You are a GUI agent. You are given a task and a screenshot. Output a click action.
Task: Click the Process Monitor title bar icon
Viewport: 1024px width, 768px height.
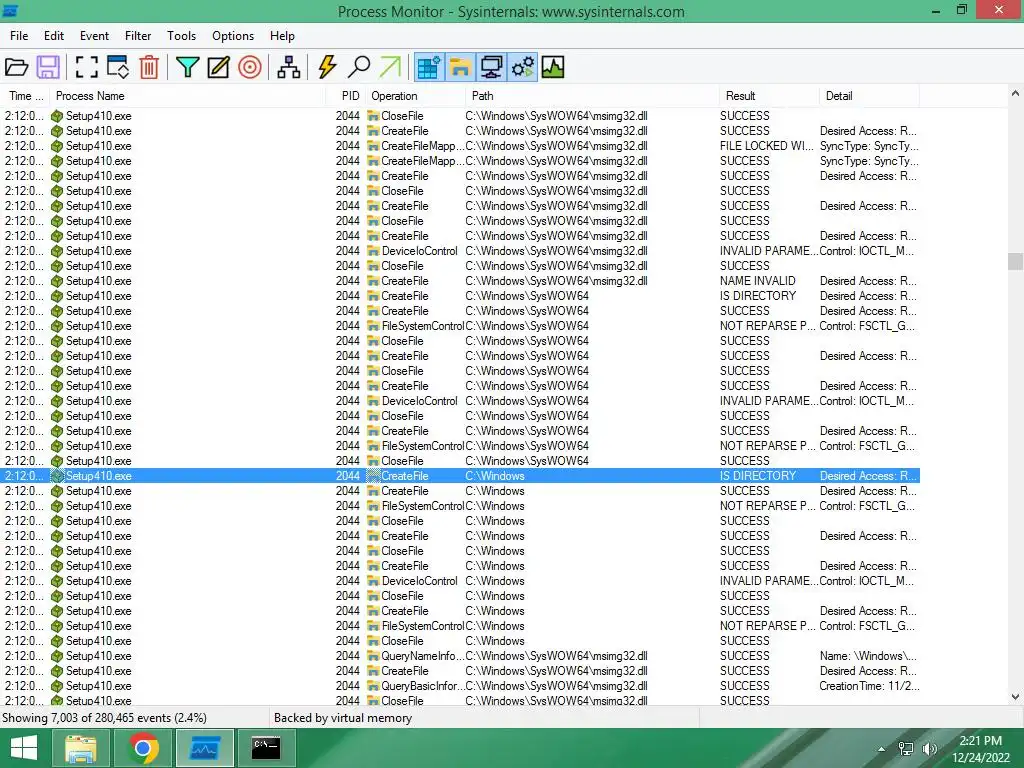10,10
